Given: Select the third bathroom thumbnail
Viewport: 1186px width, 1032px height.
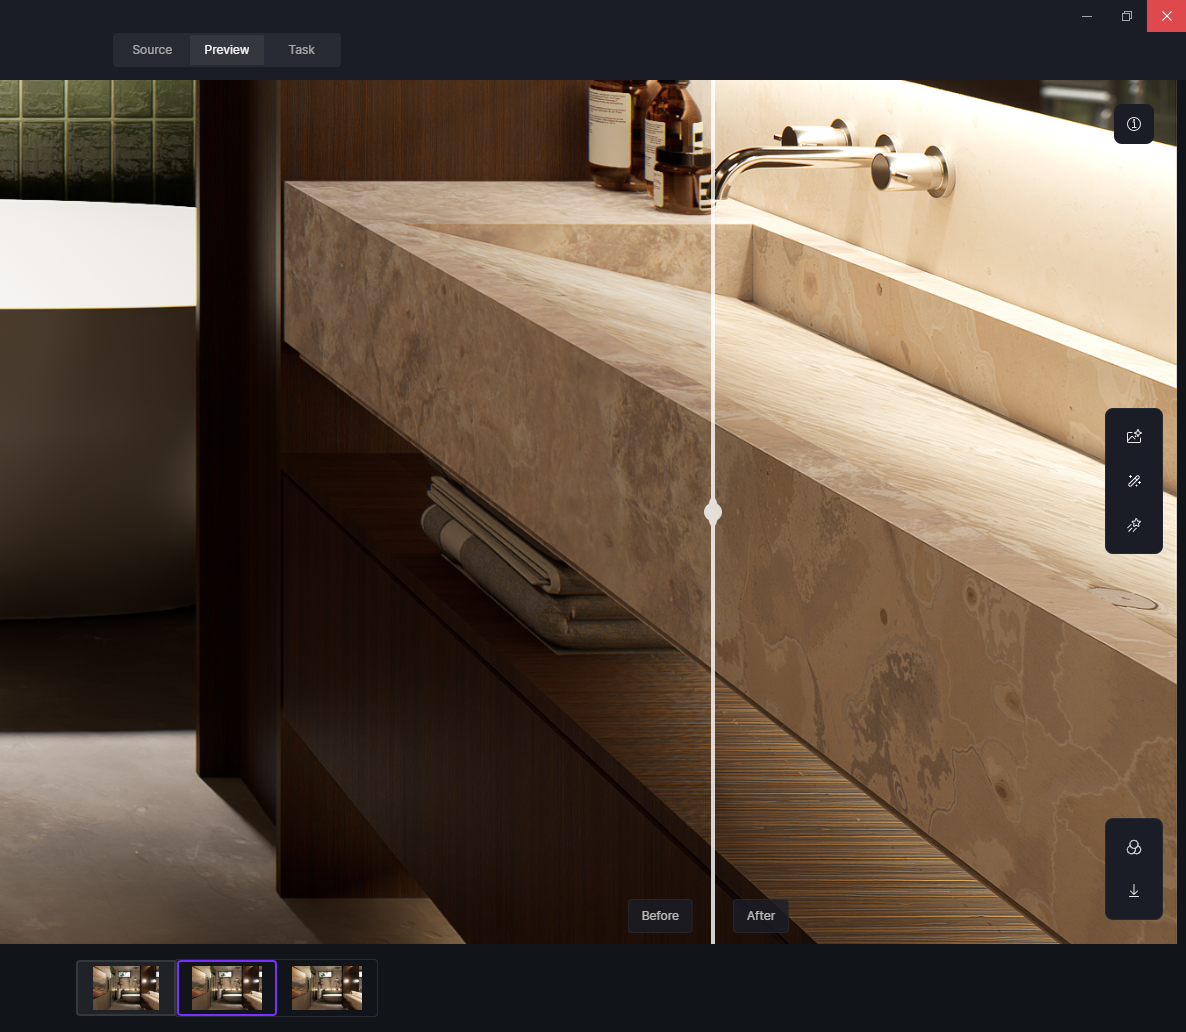Looking at the screenshot, I should click(x=327, y=988).
